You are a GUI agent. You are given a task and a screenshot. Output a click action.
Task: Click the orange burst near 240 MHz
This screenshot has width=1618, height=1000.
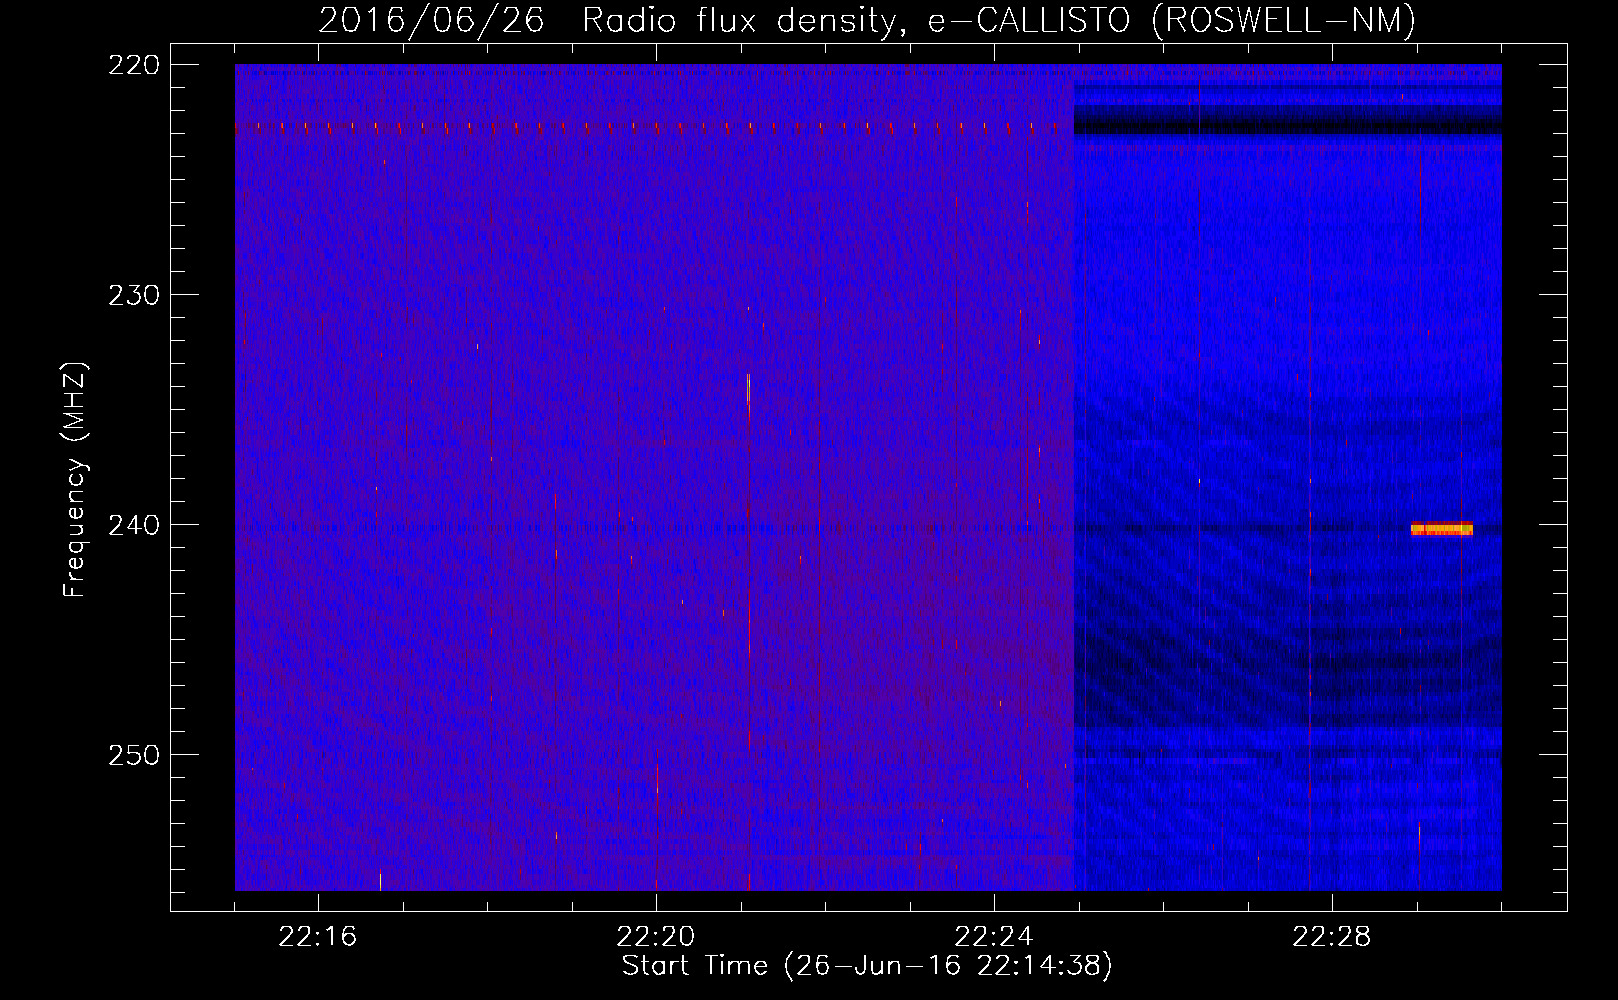pyautogui.click(x=1442, y=529)
